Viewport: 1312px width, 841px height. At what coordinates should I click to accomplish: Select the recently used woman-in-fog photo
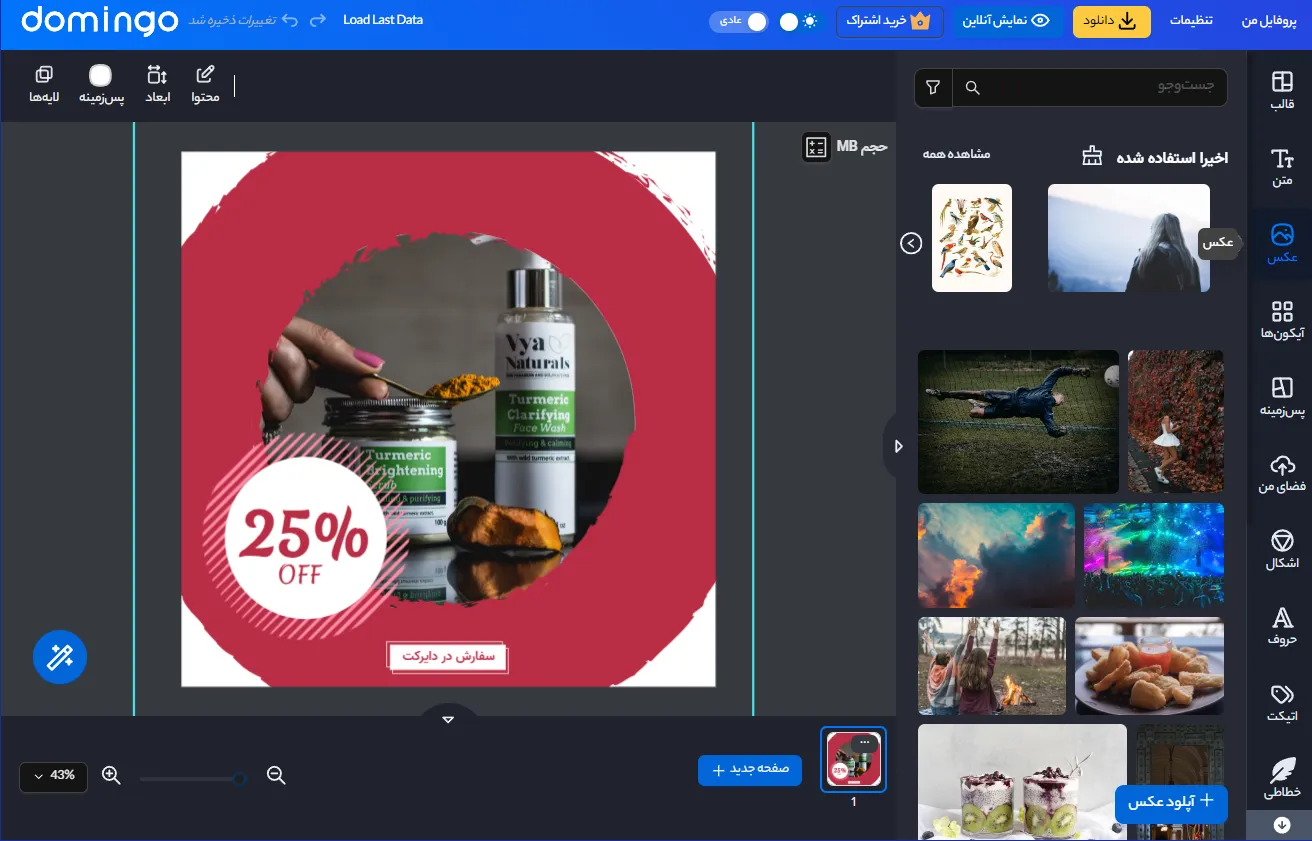click(x=1129, y=238)
